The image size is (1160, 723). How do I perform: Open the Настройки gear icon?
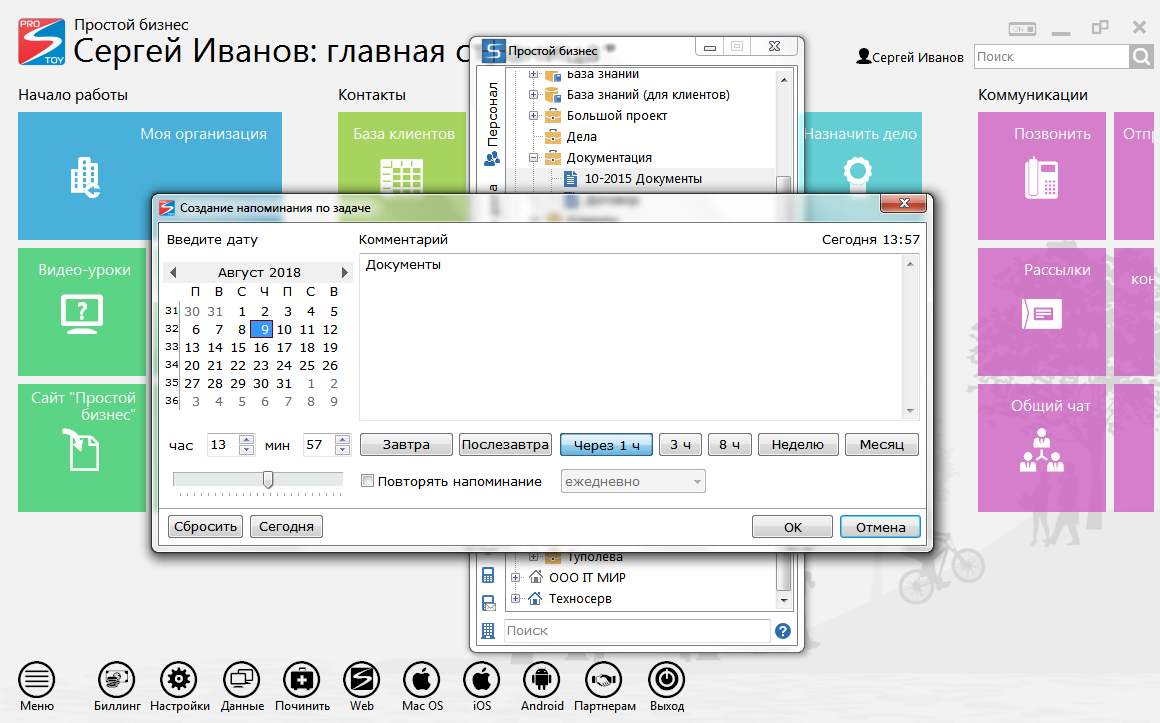tap(179, 679)
